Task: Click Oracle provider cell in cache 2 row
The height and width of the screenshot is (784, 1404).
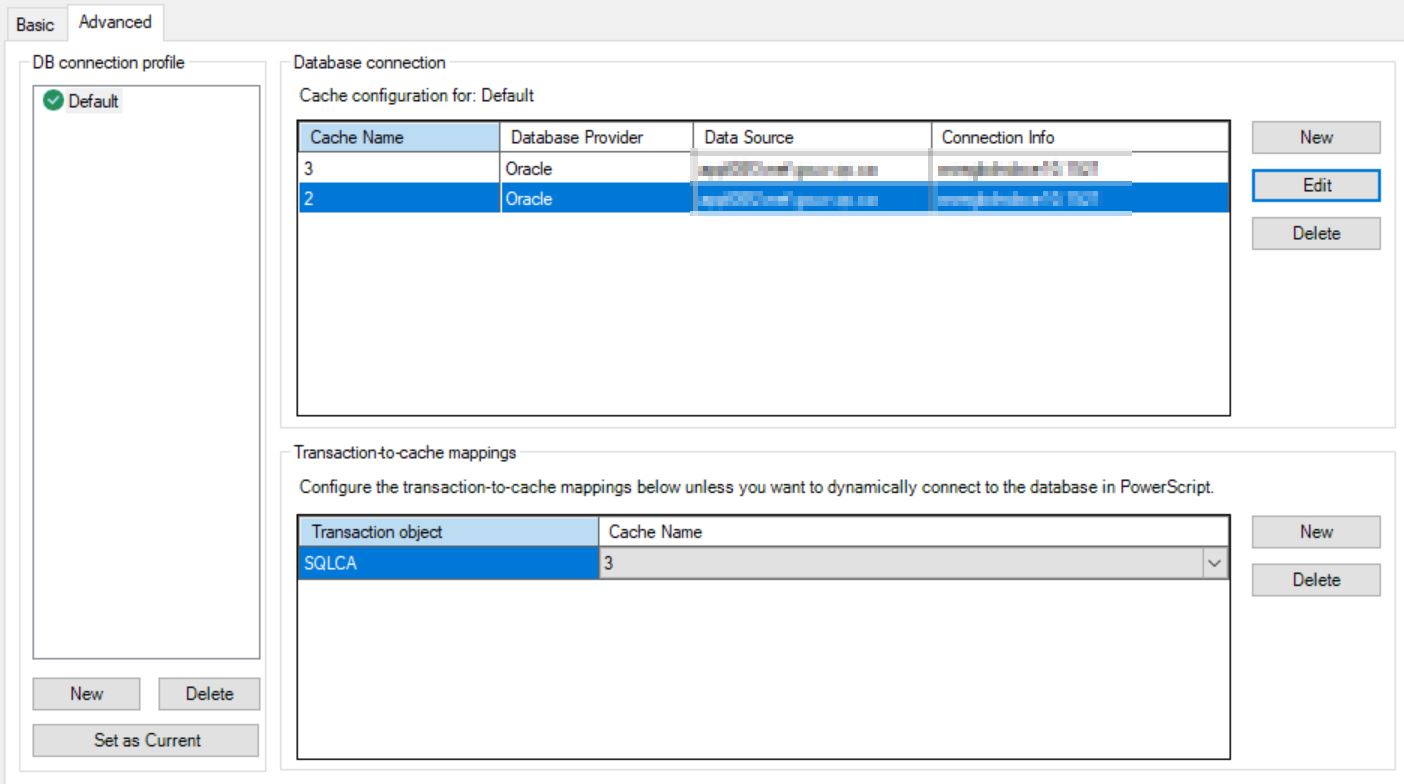Action: coord(595,198)
